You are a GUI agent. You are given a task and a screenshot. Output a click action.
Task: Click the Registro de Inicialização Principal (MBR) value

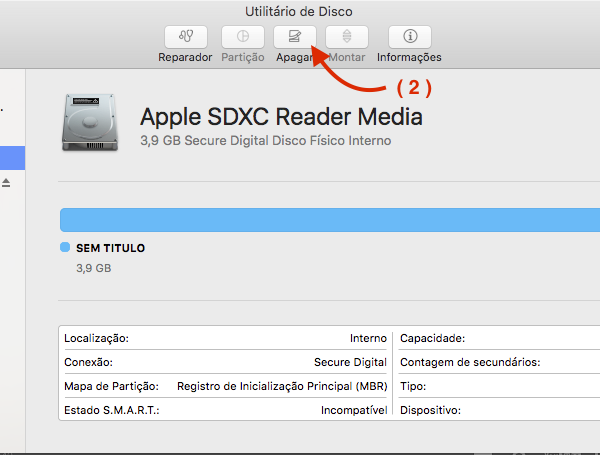coord(282,386)
